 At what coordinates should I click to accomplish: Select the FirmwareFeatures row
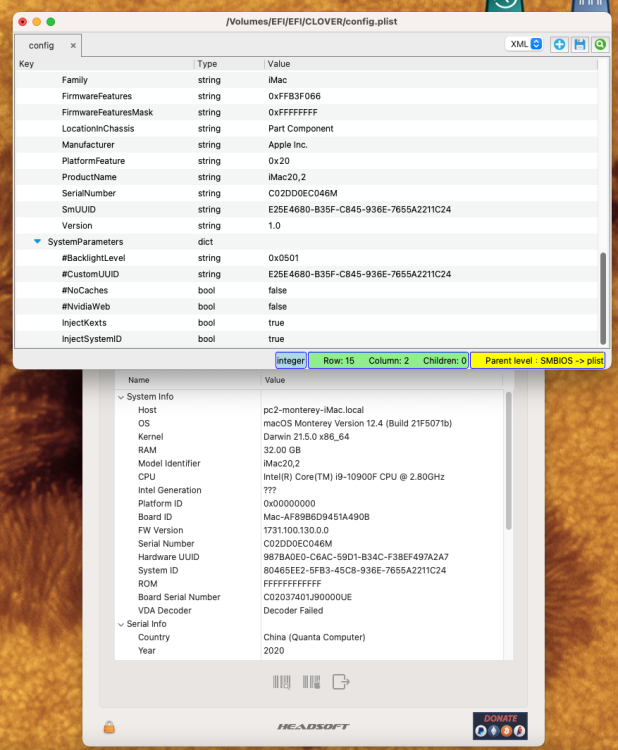coord(306,96)
